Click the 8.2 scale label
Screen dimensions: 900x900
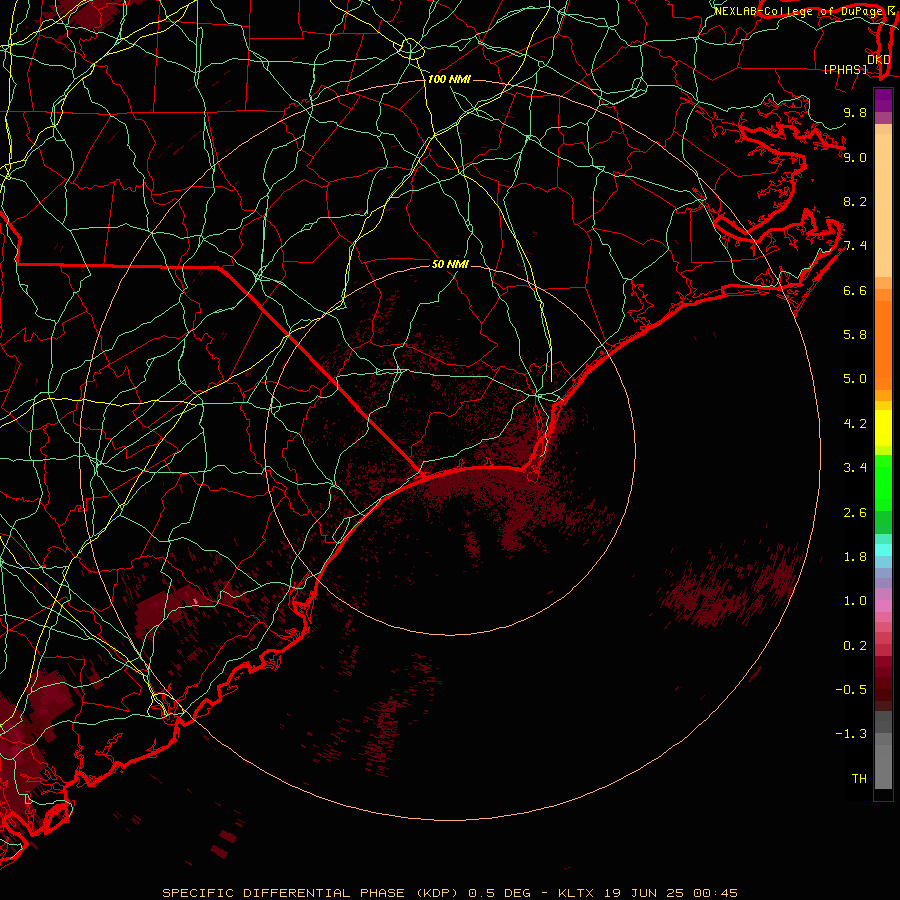point(855,201)
